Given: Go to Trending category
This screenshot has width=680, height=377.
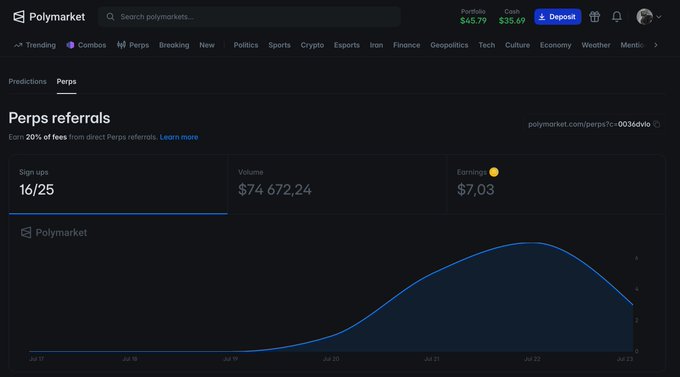Looking at the screenshot, I should point(35,45).
